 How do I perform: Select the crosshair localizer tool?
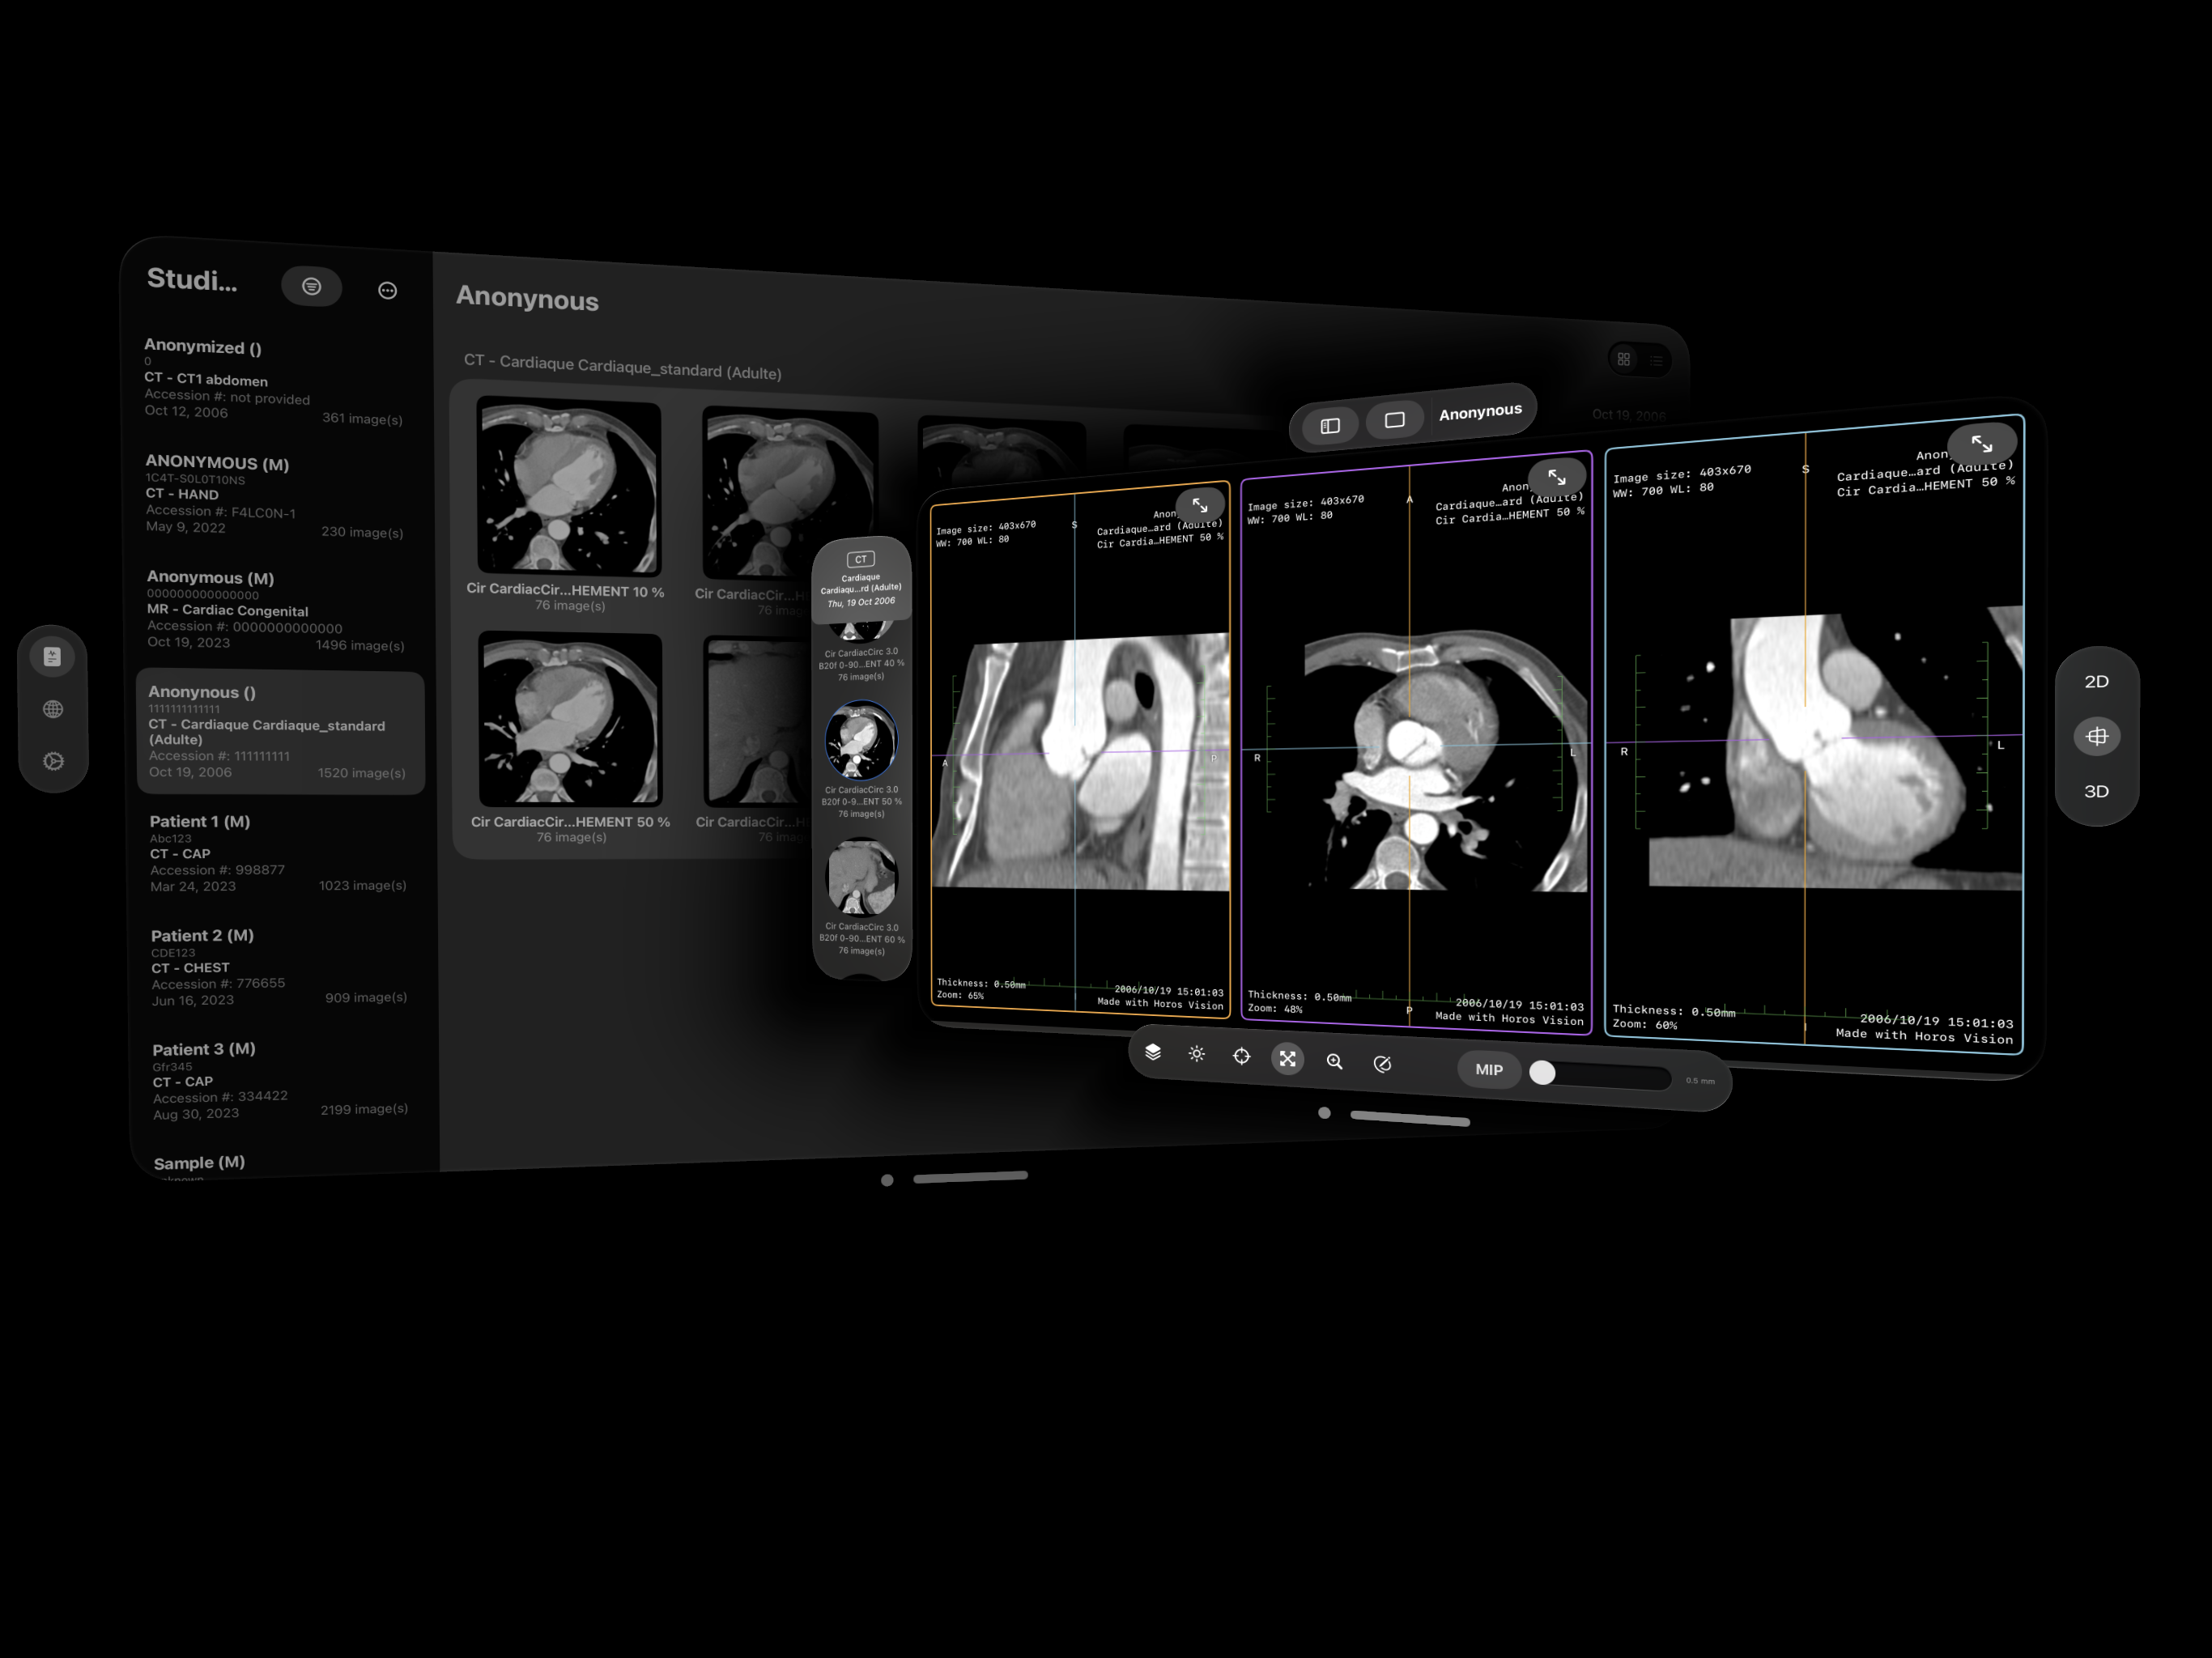(x=1241, y=1056)
